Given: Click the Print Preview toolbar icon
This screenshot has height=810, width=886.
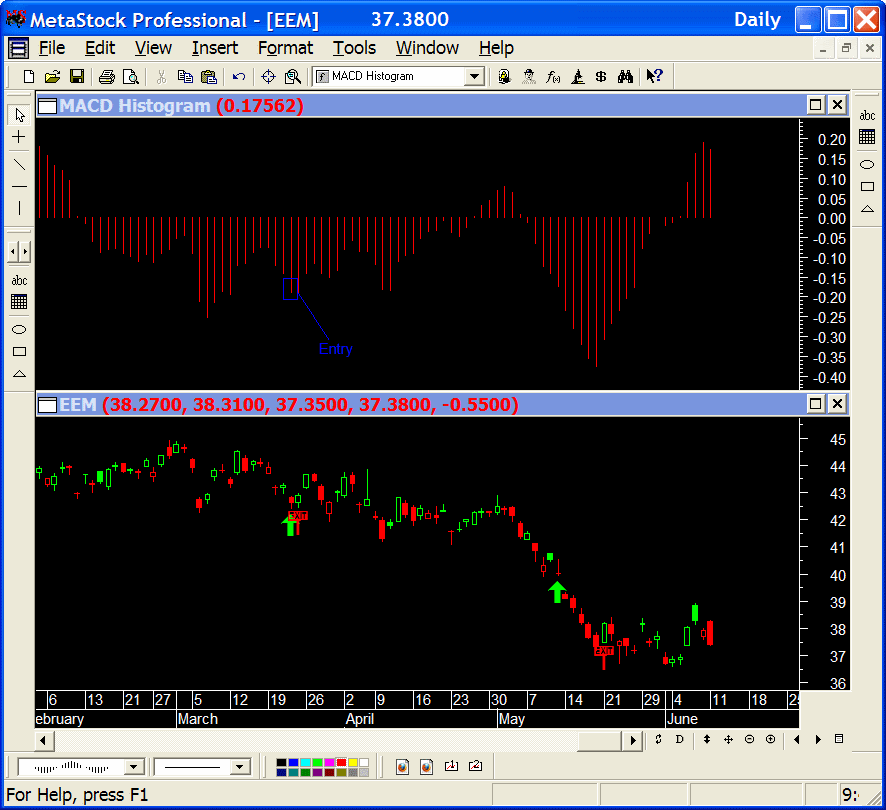Looking at the screenshot, I should [131, 76].
